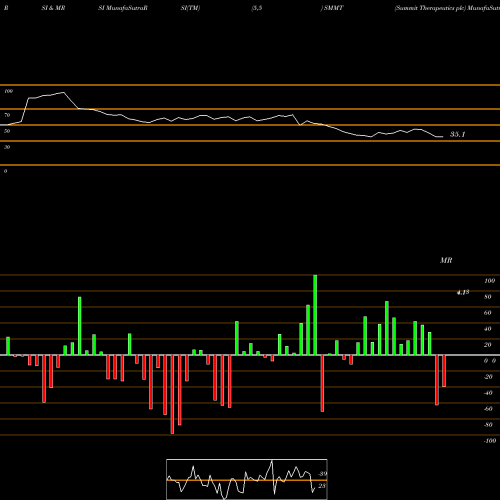Click the final red bar at histogram's end
Screen dimensions: 500x500
(x=444, y=371)
